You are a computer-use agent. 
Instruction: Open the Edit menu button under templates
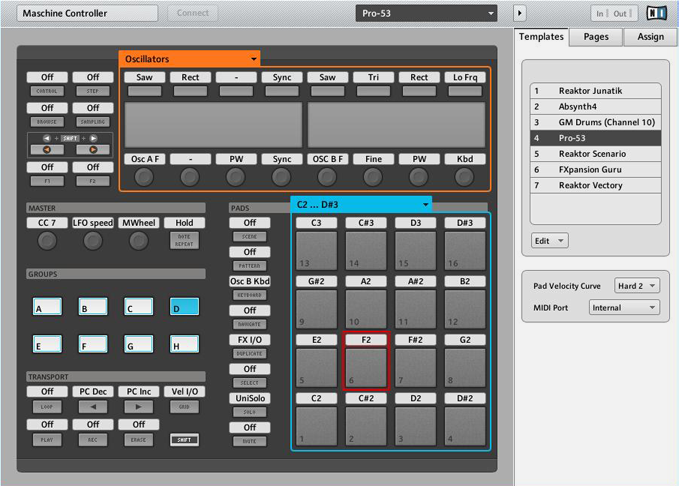click(549, 241)
